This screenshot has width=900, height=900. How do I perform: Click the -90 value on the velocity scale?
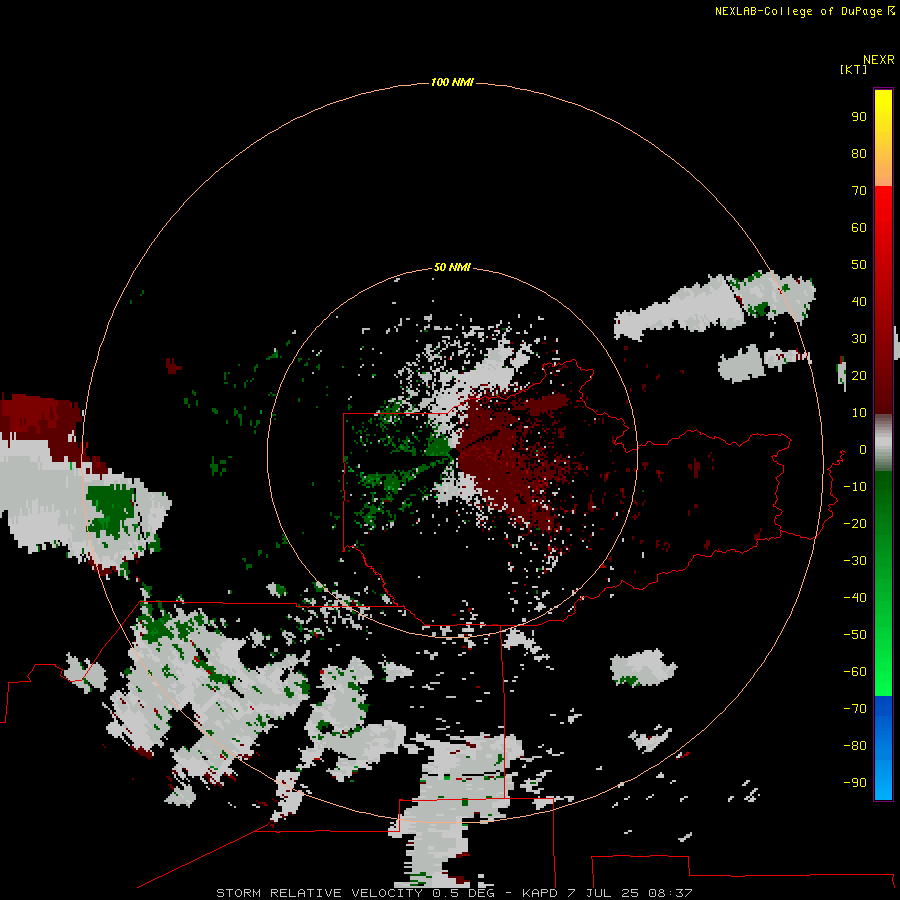pos(855,783)
